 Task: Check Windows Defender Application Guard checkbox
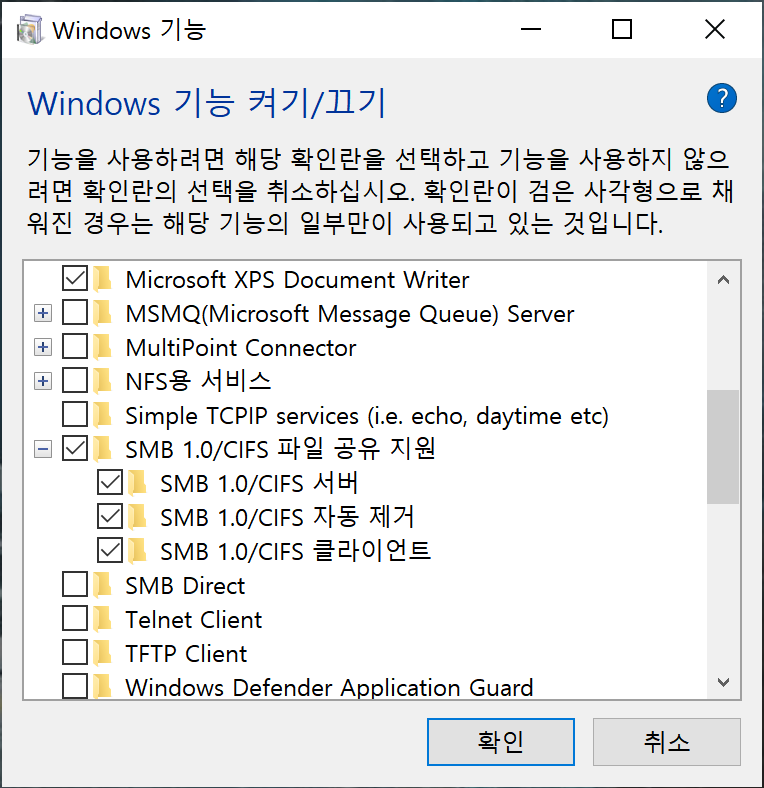pos(75,686)
